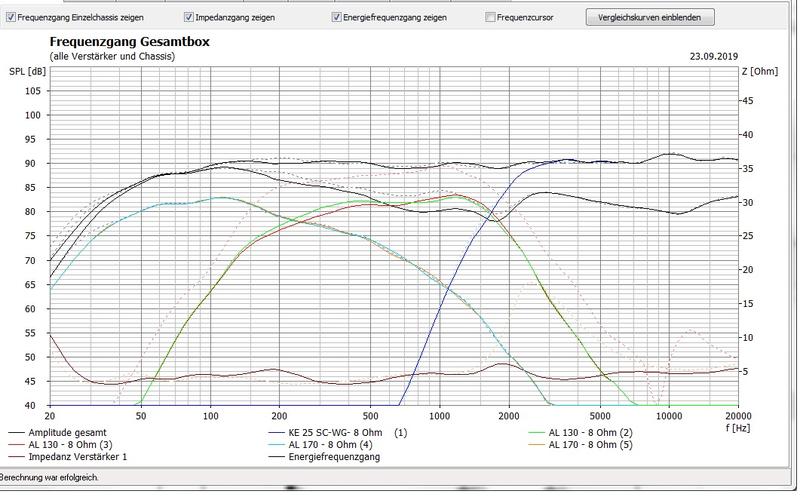
Task: Click '(alle Verstärker und Chassis)' subtitle
Action: pyautogui.click(x=111, y=57)
